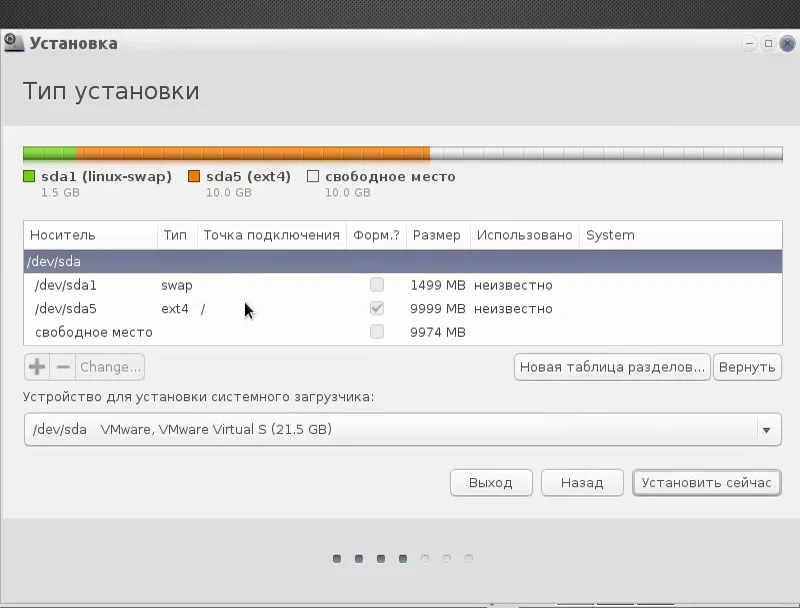This screenshot has height=608, width=800.
Task: Toggle format checkbox for free space row
Action: [377, 332]
